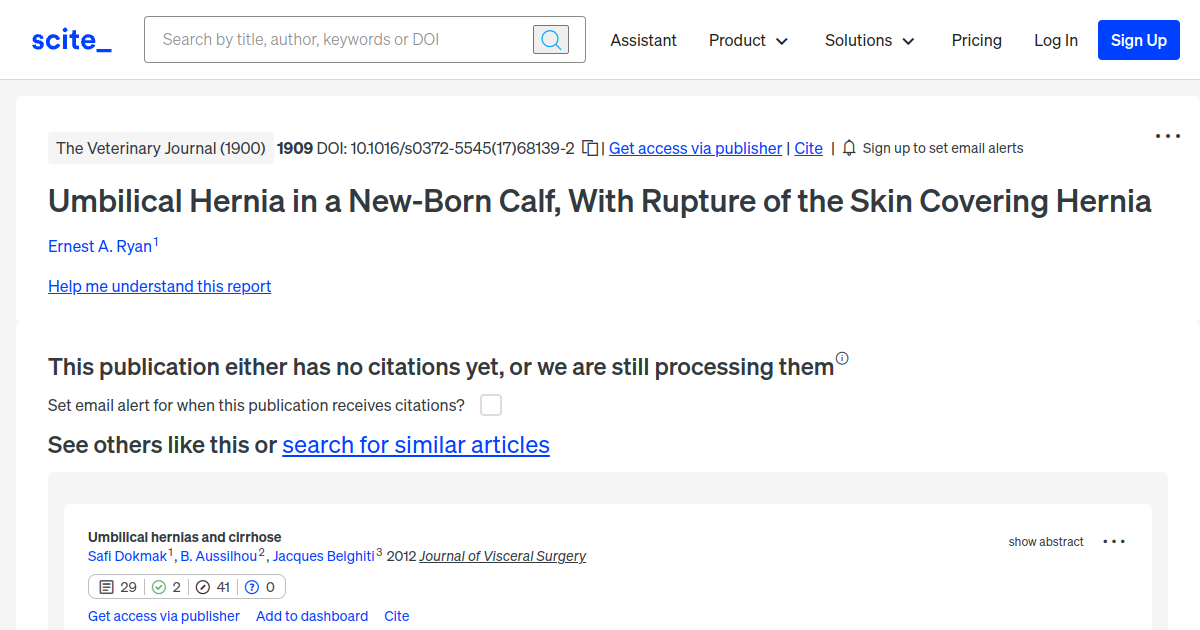The image size is (1200, 630).
Task: Open the three-dot menu on the Umbilical hernias card
Action: [1113, 542]
